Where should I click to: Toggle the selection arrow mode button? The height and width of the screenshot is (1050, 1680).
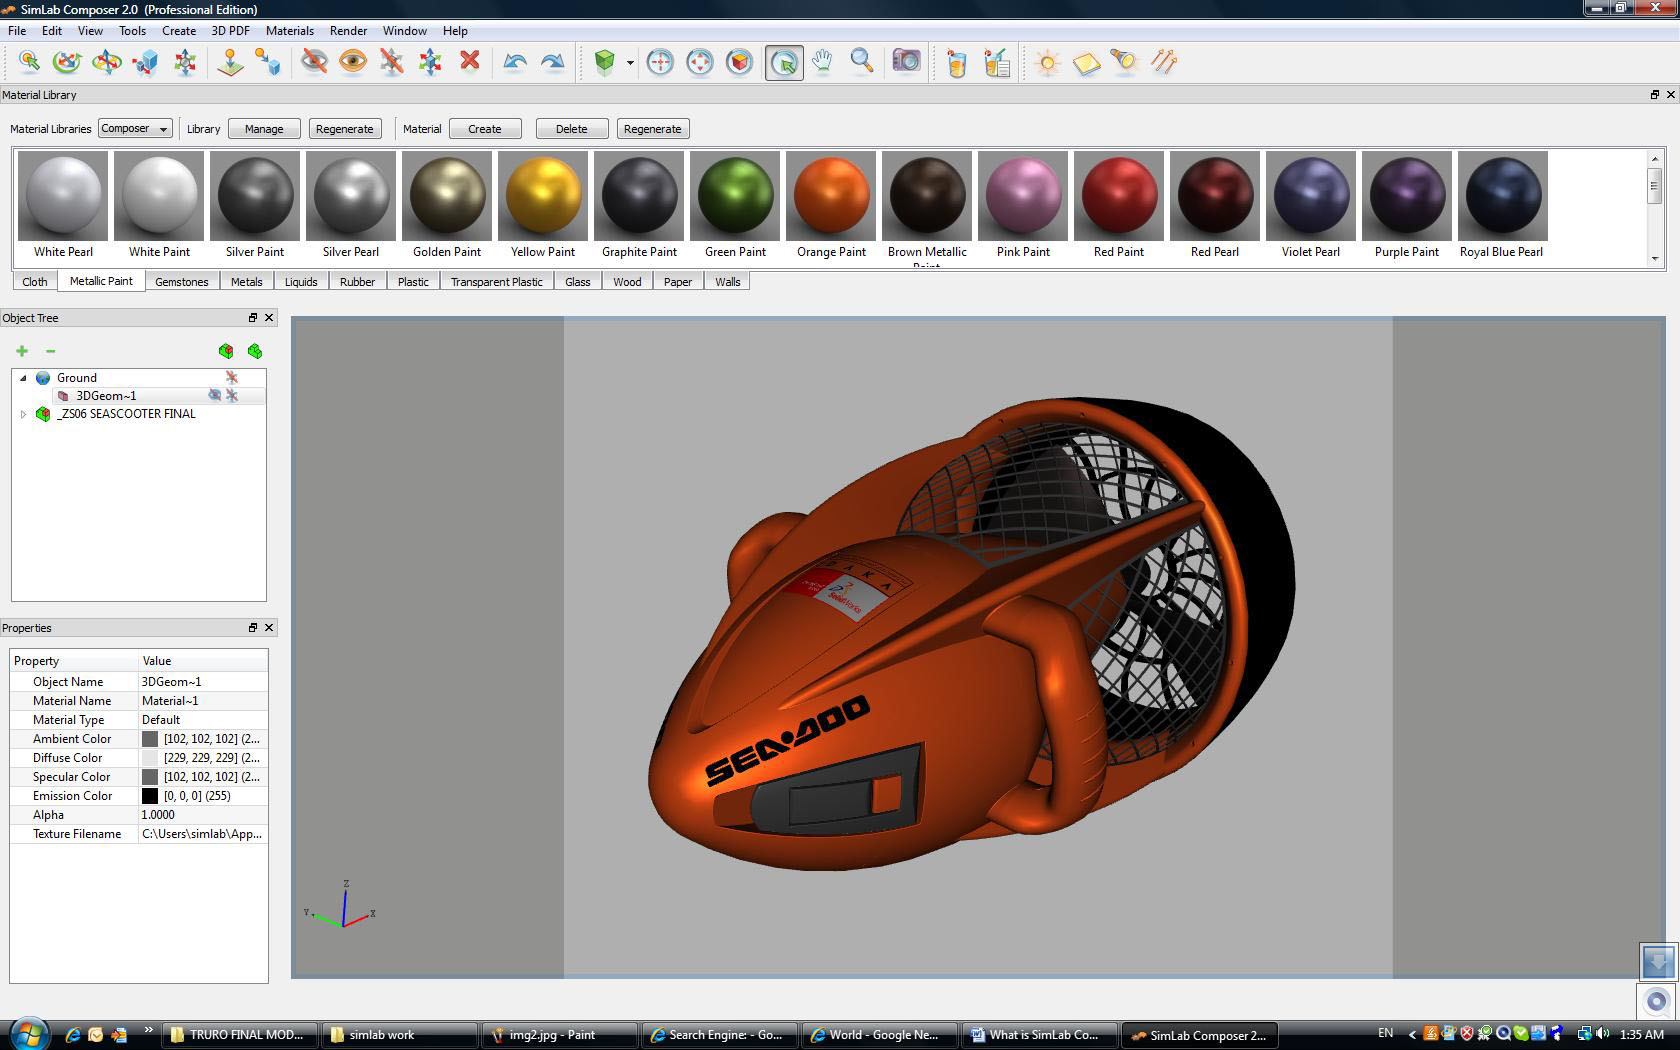pos(784,63)
